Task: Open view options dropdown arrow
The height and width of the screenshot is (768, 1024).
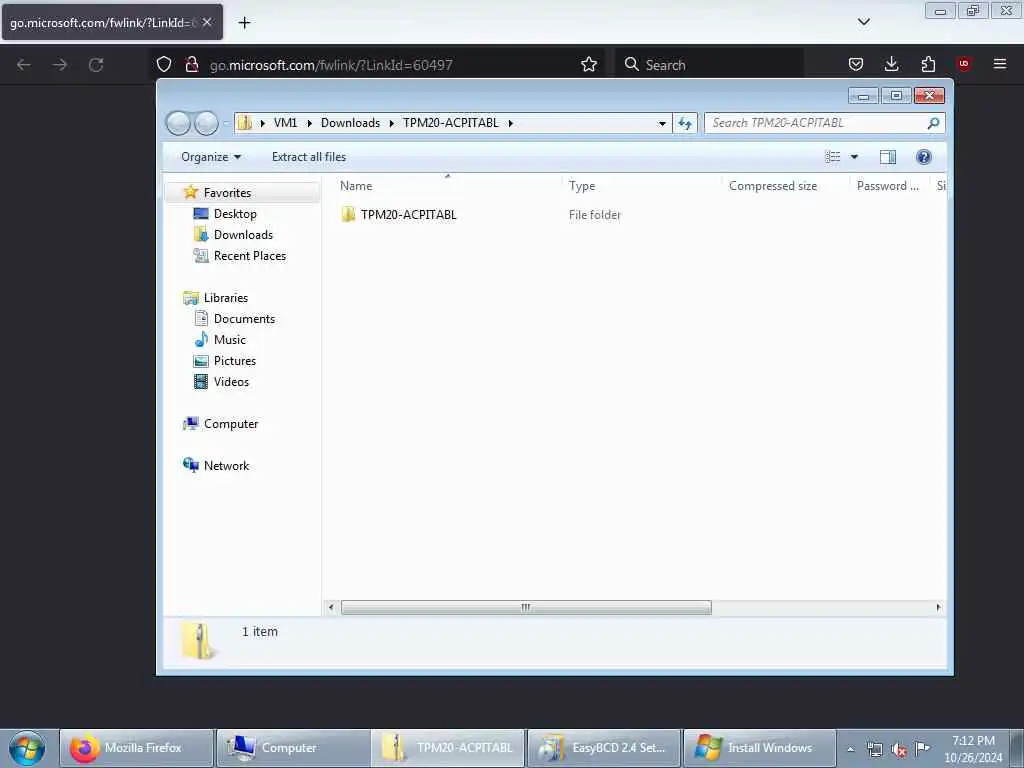Action: 854,157
